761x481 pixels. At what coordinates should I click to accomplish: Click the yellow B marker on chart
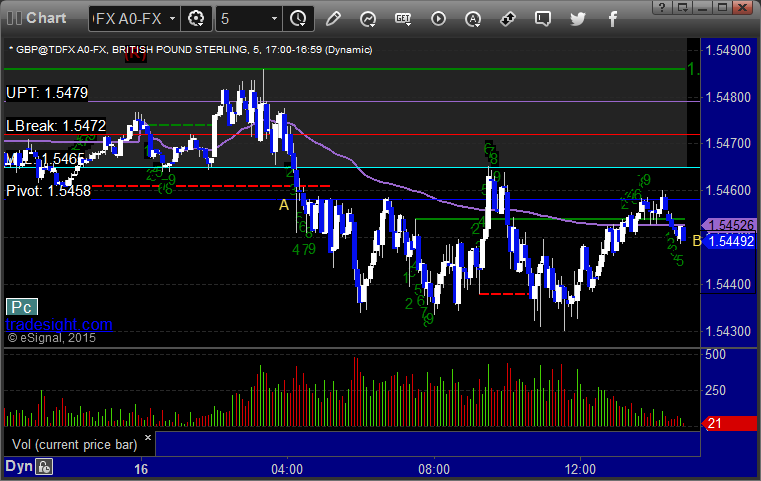point(696,241)
